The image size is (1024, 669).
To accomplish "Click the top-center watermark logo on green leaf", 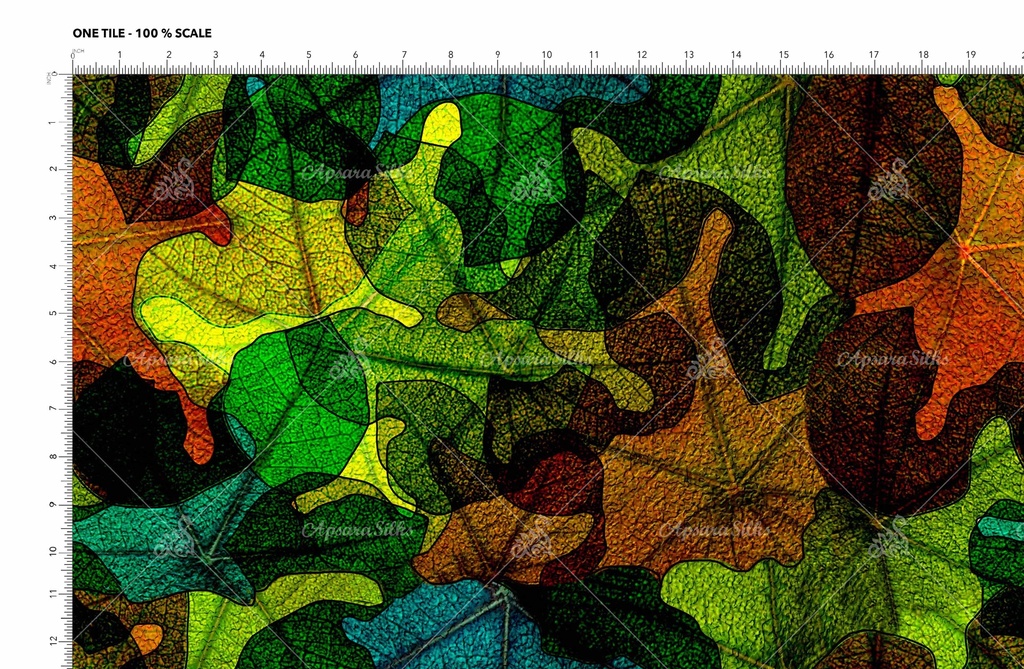I will (530, 180).
